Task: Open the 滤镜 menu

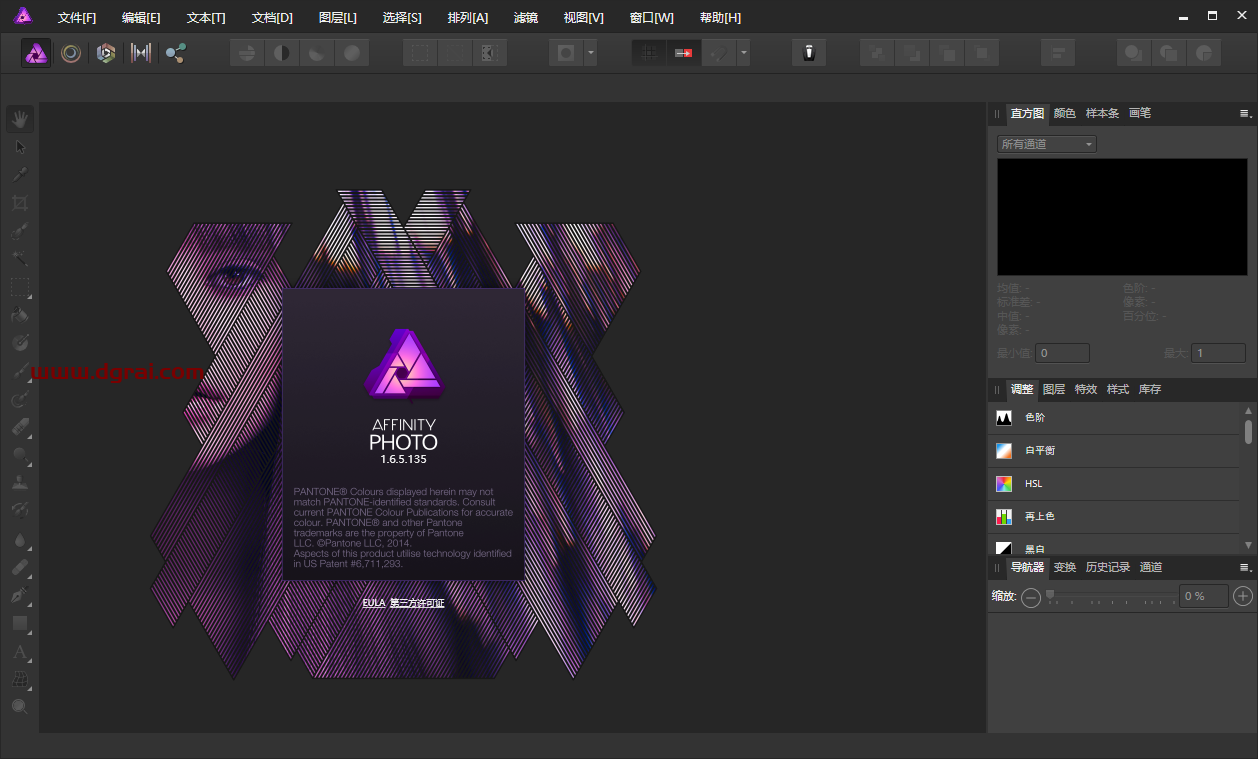Action: coord(525,18)
